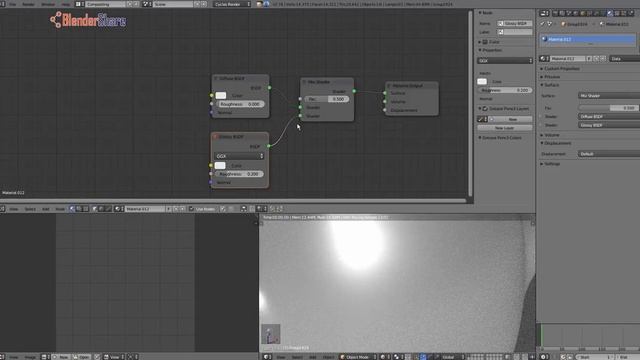Click the material name field Material.012 in properties
Screen dimensions: 640x360
(568, 59)
